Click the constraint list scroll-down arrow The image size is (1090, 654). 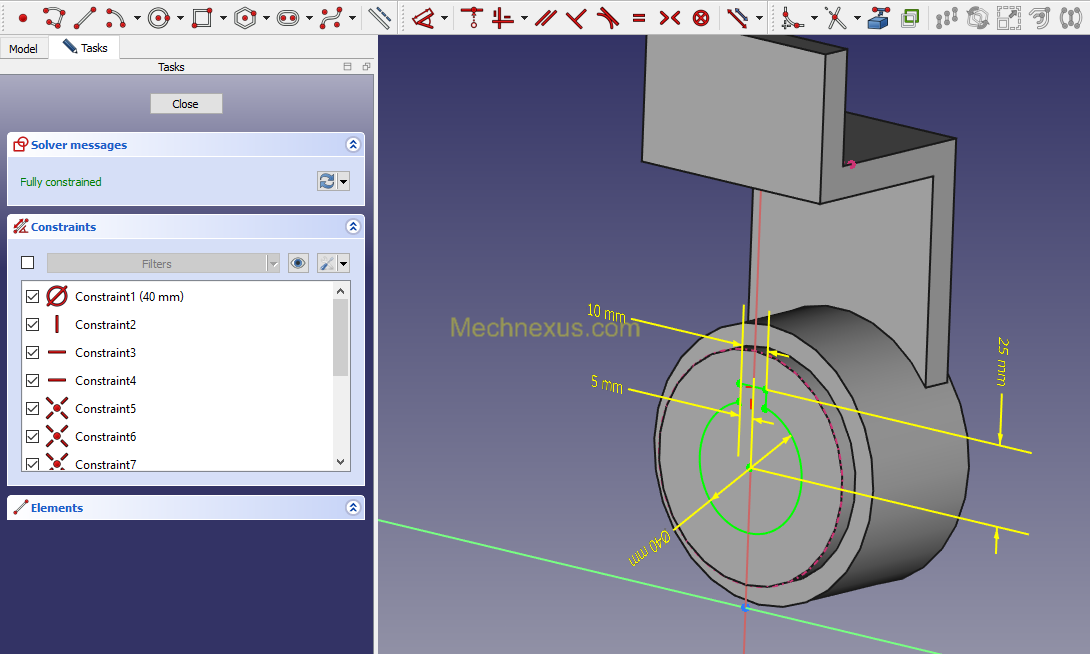pos(341,461)
